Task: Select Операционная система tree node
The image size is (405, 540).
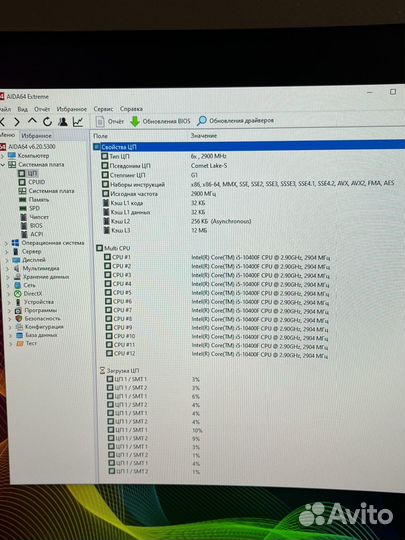Action: [x=53, y=243]
